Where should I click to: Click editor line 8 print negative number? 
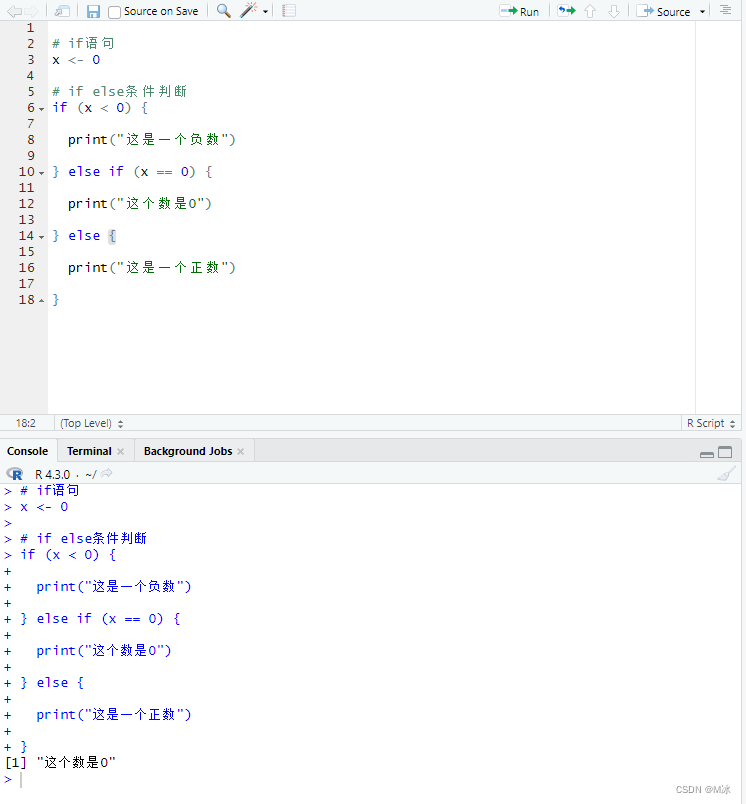pyautogui.click(x=151, y=139)
